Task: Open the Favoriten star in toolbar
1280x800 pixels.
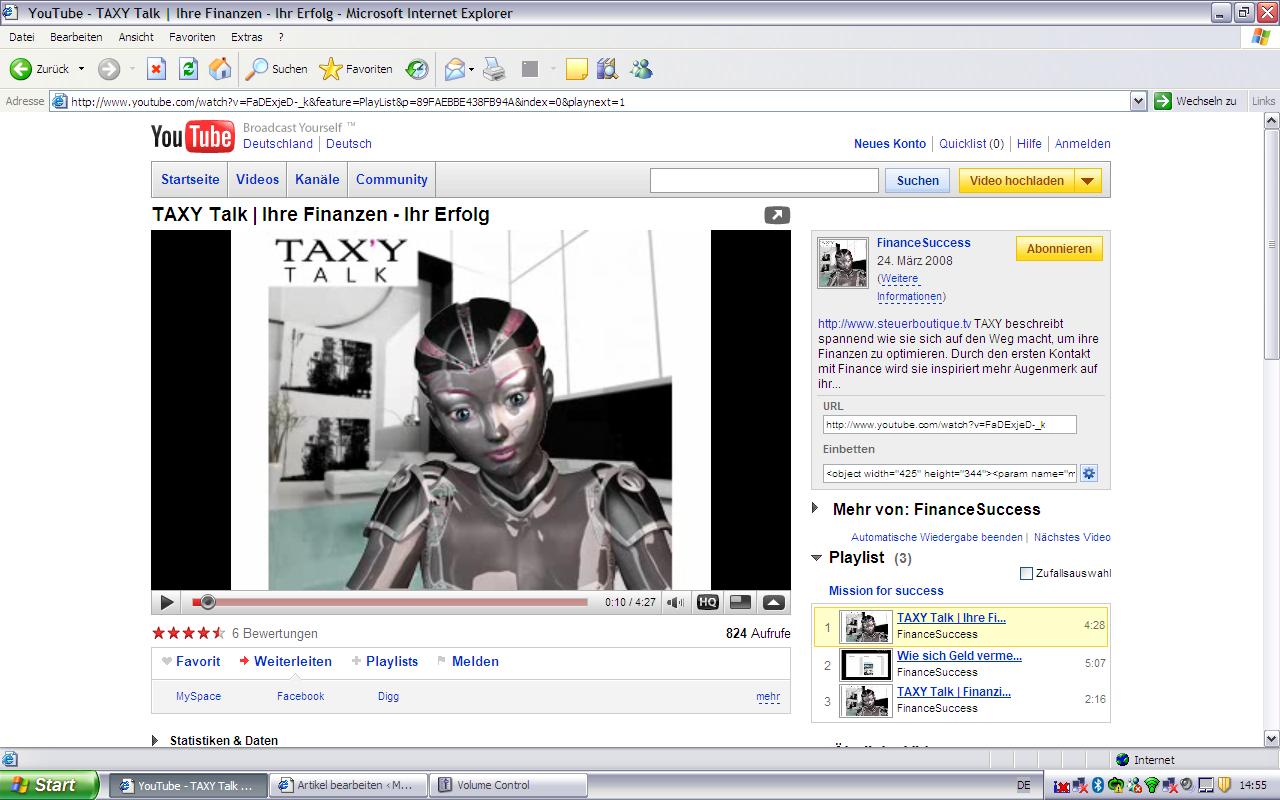Action: pyautogui.click(x=356, y=69)
